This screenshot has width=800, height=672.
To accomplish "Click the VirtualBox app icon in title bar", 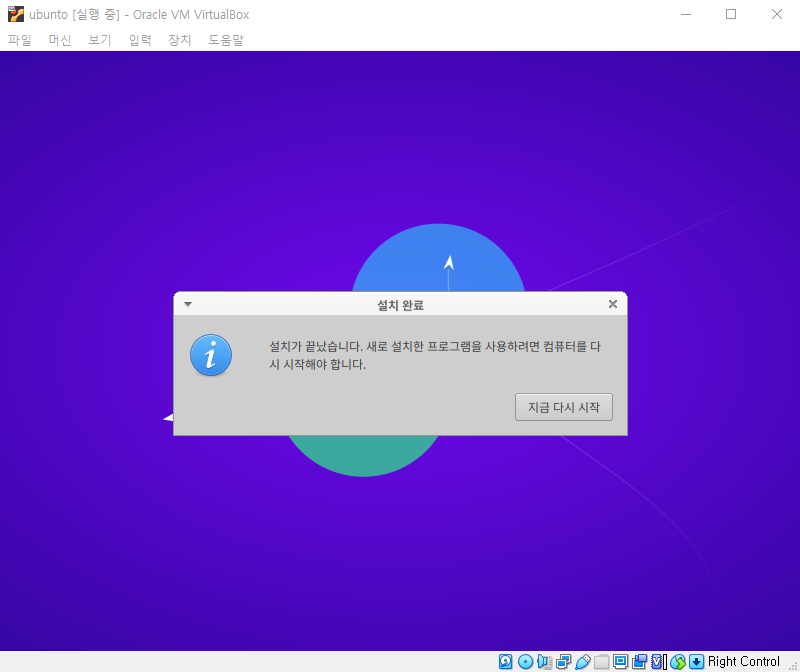I will (16, 14).
